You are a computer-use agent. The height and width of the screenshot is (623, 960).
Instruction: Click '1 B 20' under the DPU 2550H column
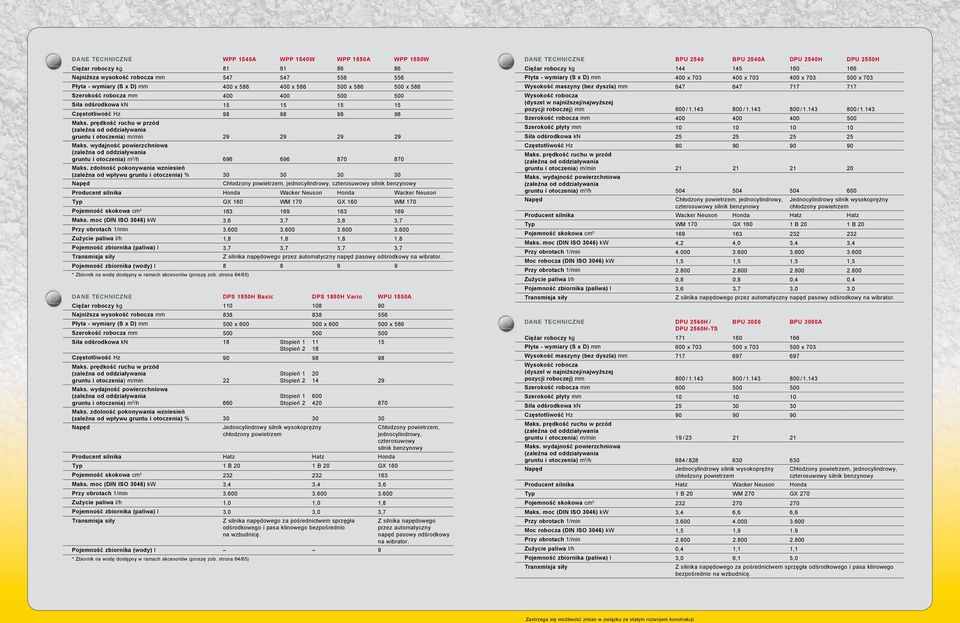tap(855, 225)
